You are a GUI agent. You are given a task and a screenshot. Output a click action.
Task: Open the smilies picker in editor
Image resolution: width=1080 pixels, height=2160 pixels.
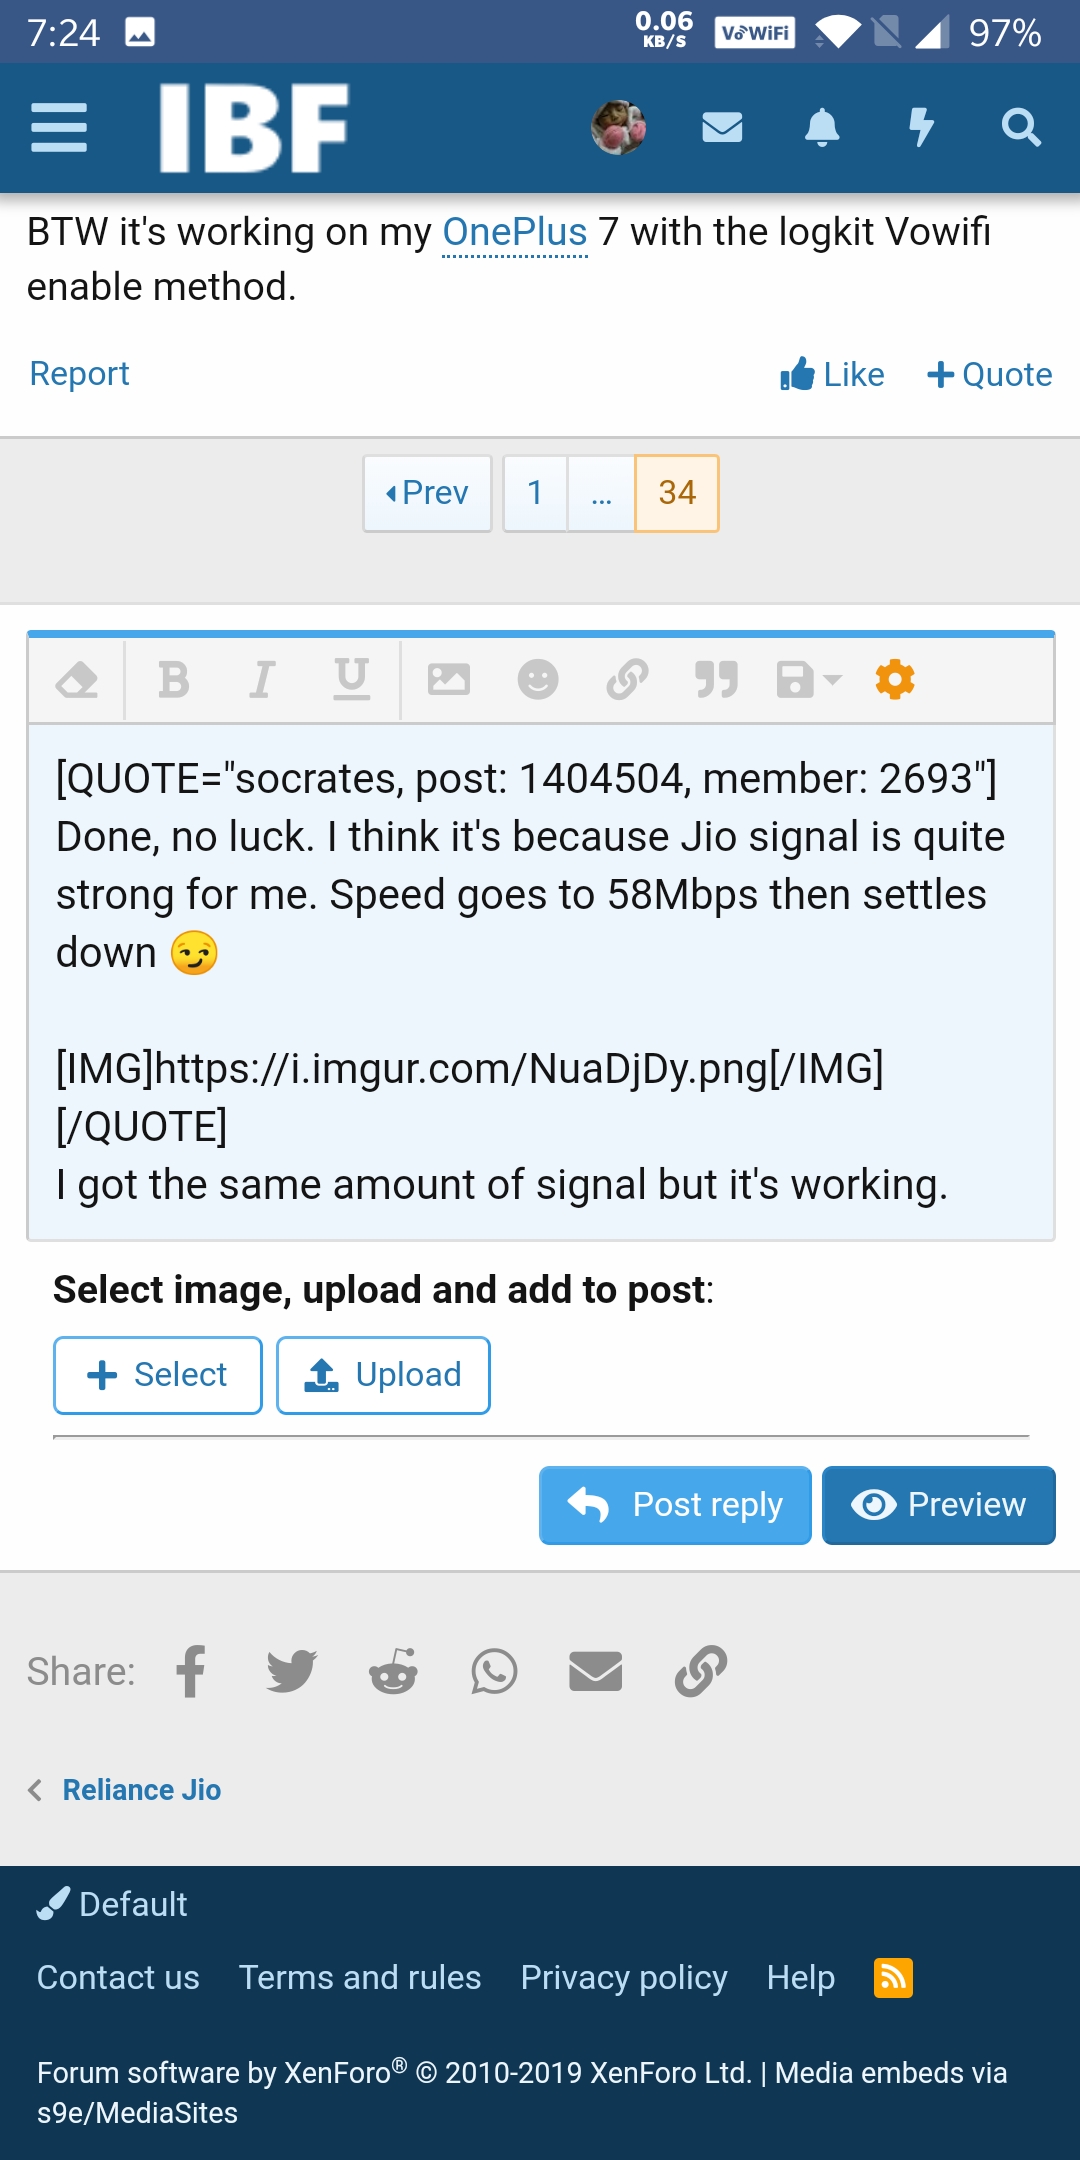click(x=538, y=680)
